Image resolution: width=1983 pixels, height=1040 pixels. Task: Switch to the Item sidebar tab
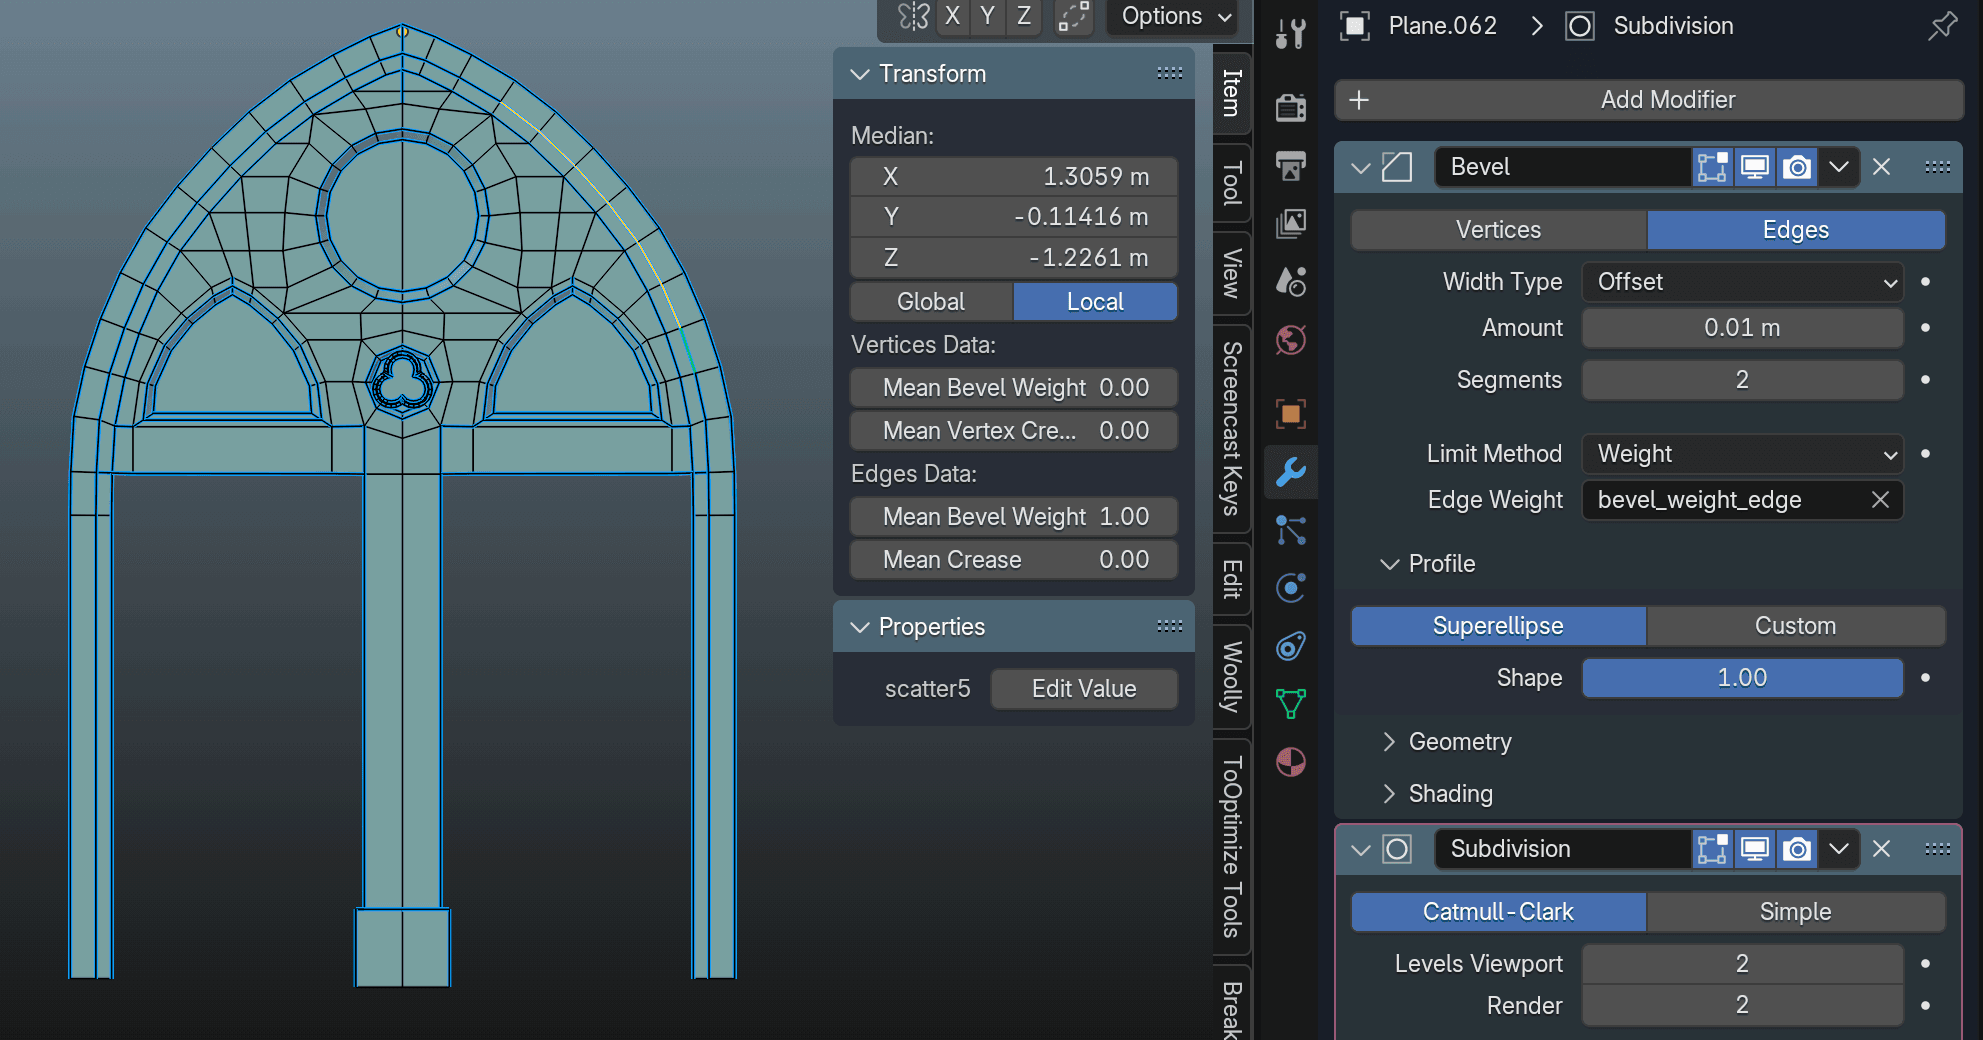pos(1232,93)
